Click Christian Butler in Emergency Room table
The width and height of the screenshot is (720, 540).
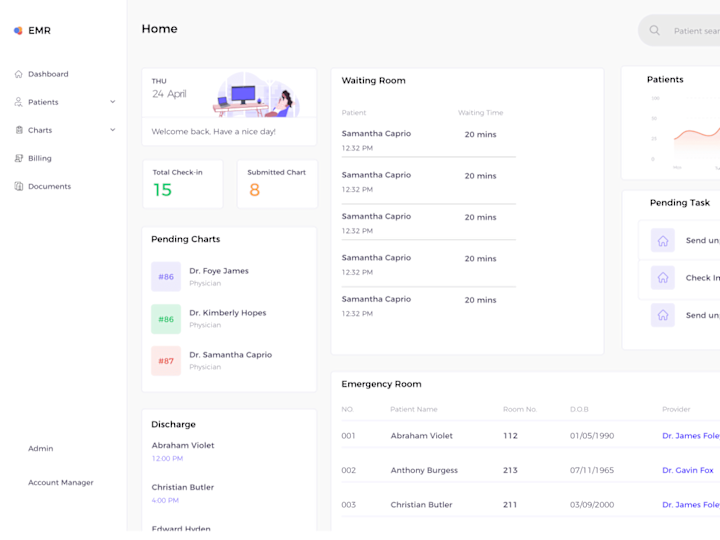[421, 504]
